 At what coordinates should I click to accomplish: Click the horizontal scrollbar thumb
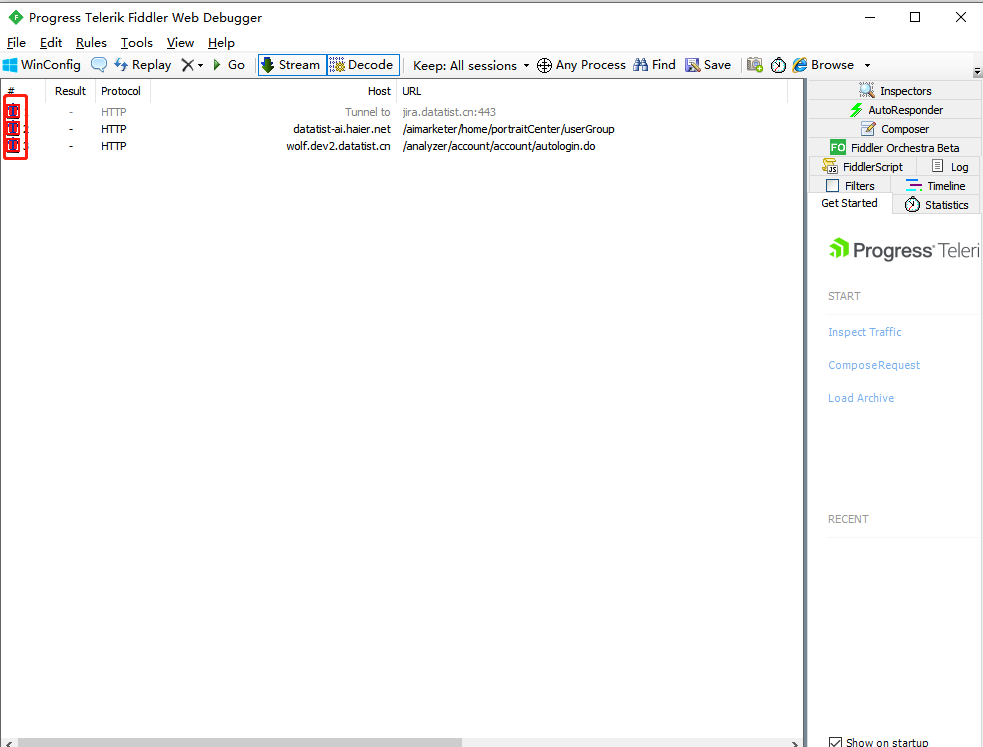coord(240,742)
